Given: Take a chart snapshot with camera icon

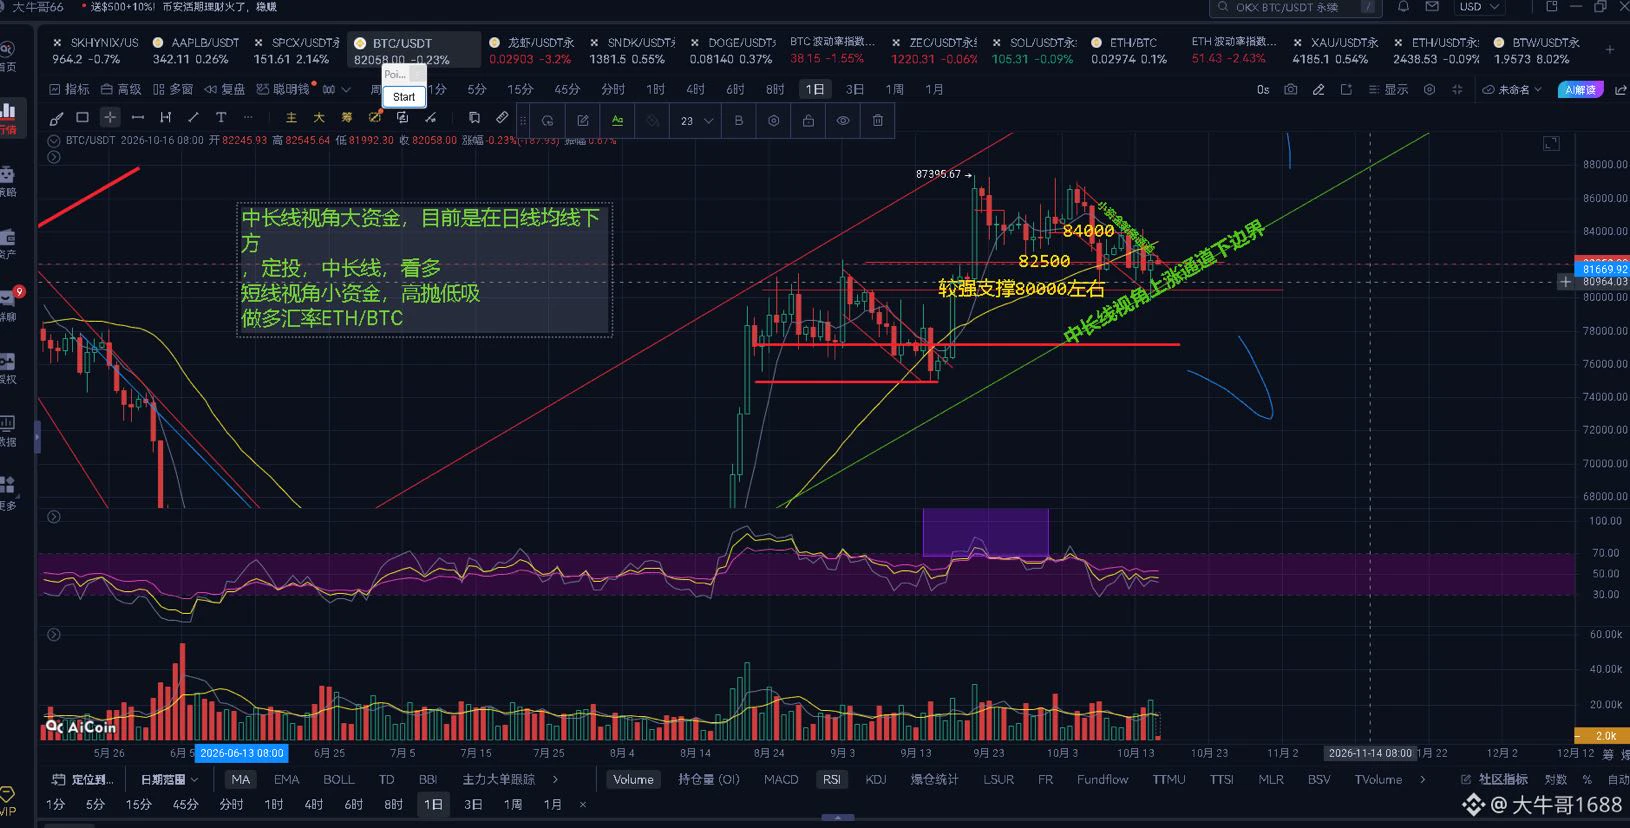Looking at the screenshot, I should click(x=1291, y=90).
